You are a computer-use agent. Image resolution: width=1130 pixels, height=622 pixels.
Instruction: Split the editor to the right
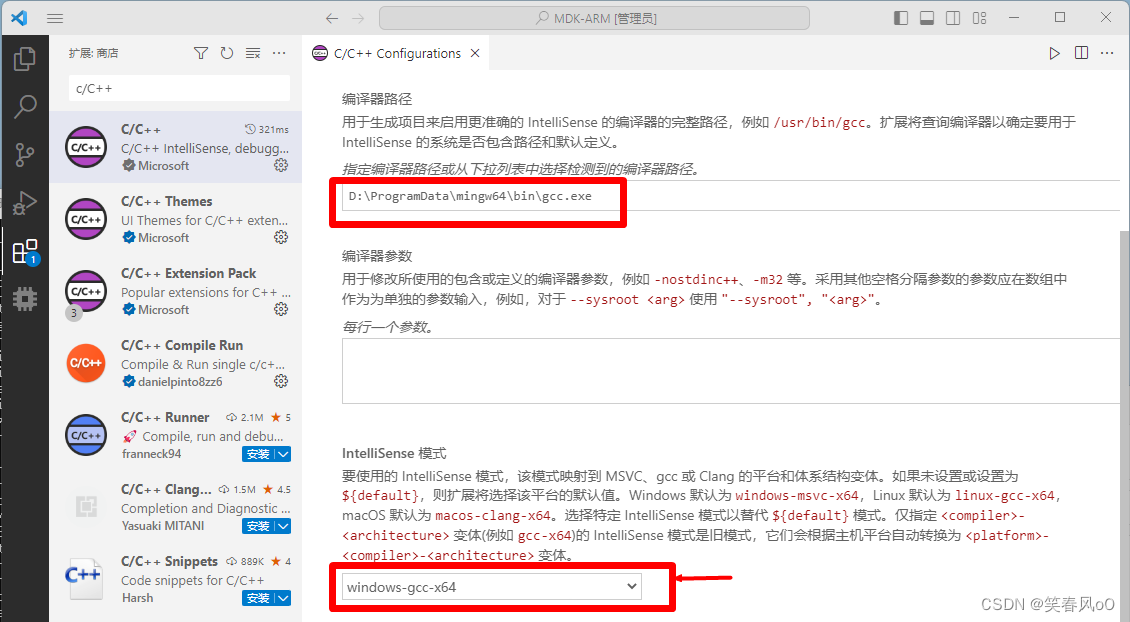(1081, 53)
